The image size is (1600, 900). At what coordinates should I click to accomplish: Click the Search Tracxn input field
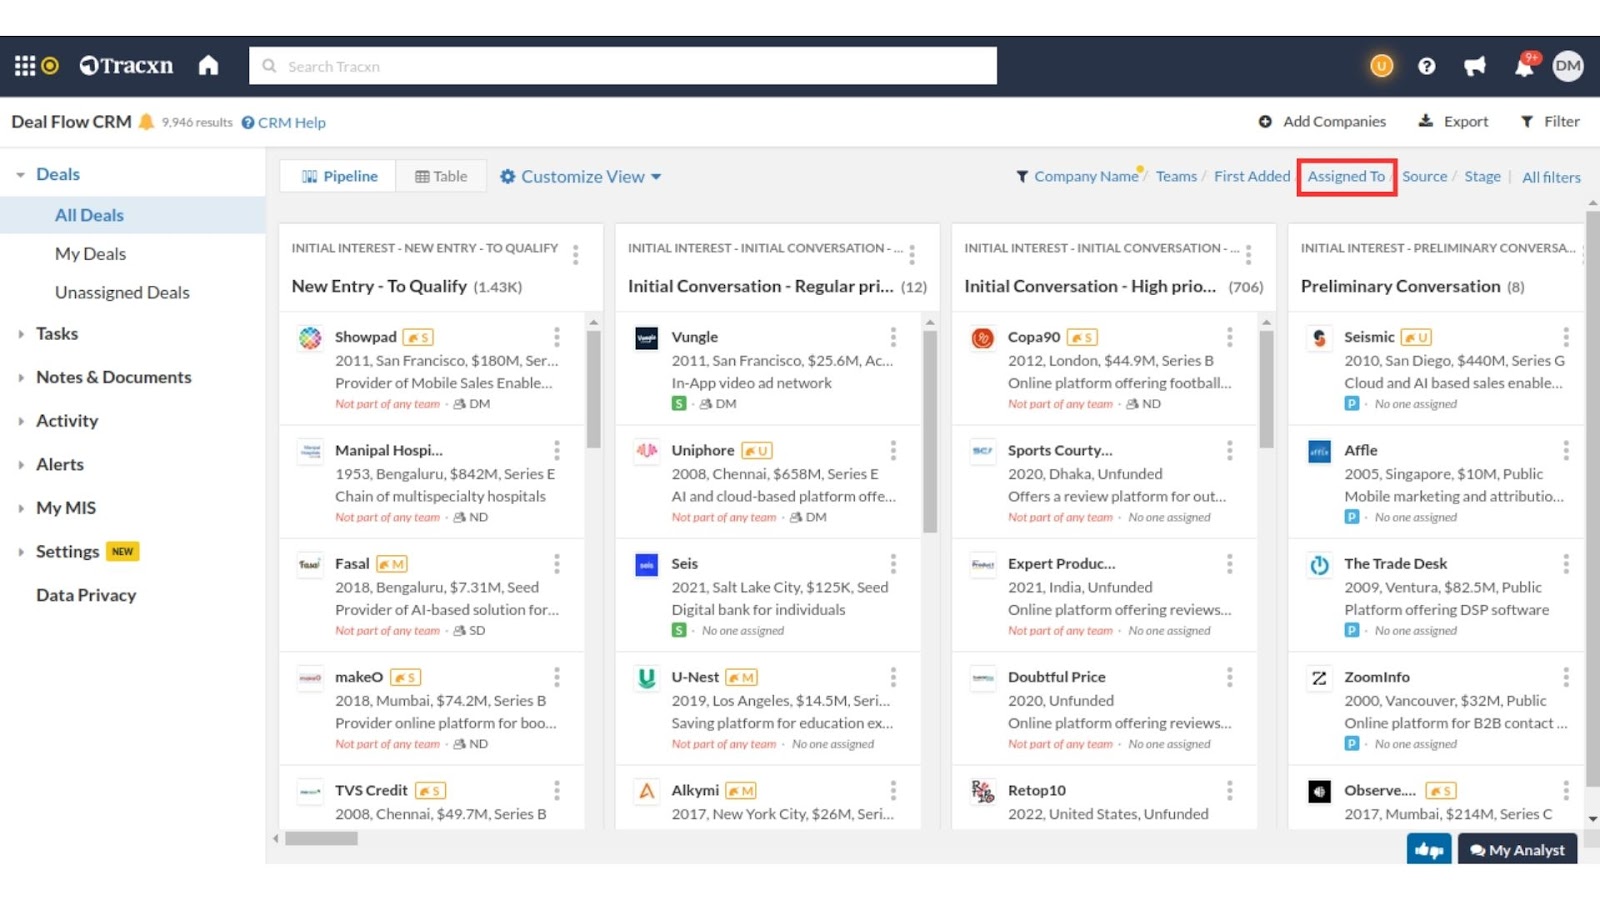pos(622,66)
